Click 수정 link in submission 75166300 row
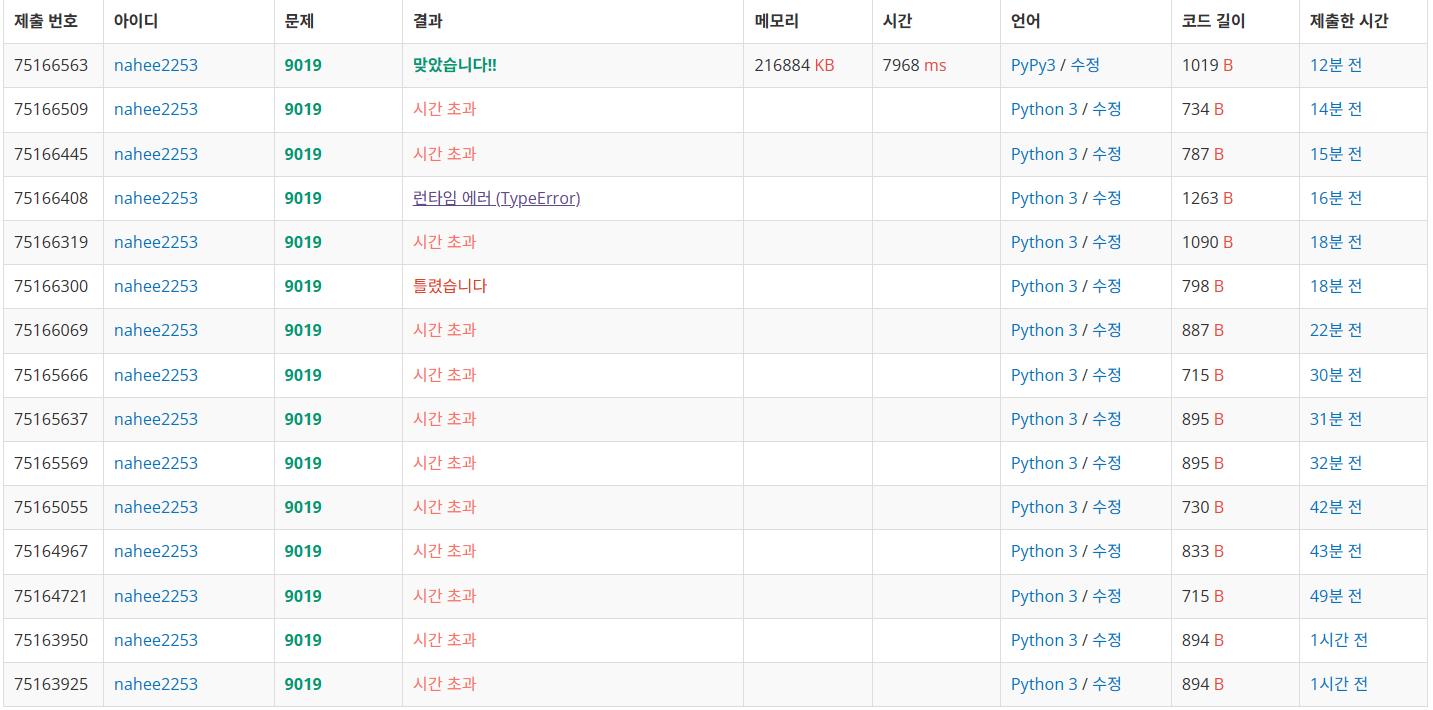 (1107, 286)
